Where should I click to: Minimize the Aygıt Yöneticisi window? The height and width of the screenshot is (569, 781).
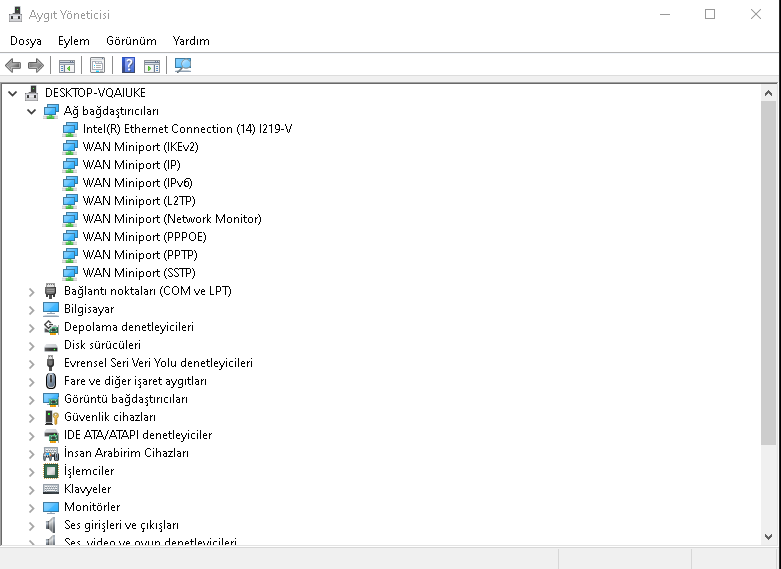(x=664, y=14)
